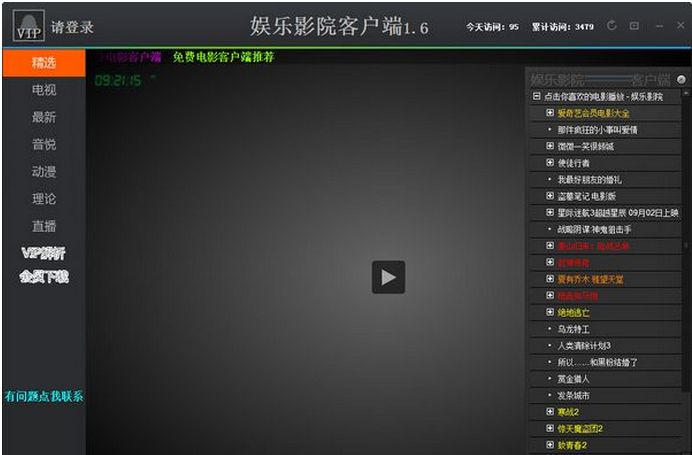Click the orange 夏有乔木 雅望天堂 entry

coord(590,279)
